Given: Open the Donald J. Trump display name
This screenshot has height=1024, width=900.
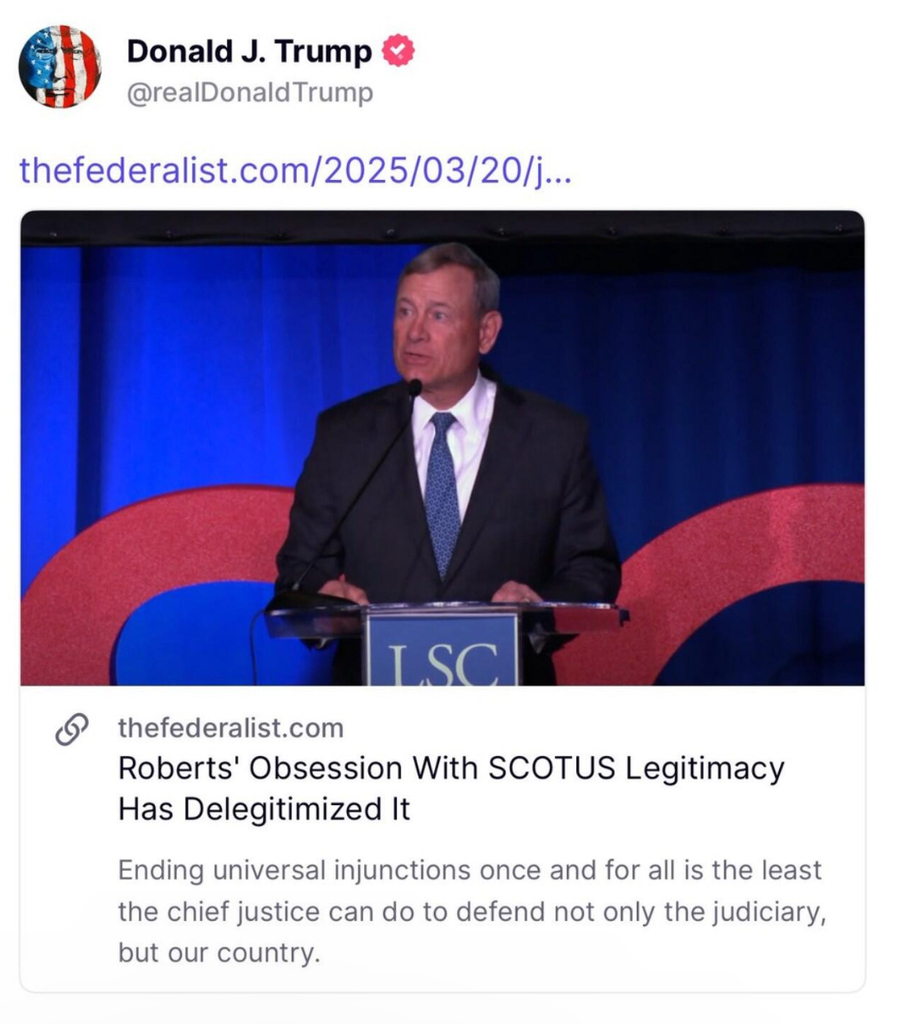Looking at the screenshot, I should click(250, 51).
